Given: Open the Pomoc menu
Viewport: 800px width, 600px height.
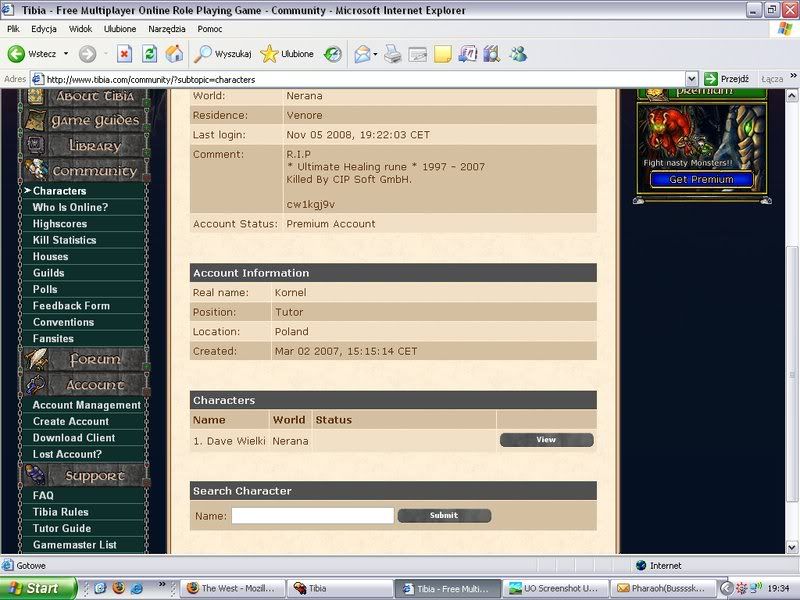Looking at the screenshot, I should click(x=210, y=29).
